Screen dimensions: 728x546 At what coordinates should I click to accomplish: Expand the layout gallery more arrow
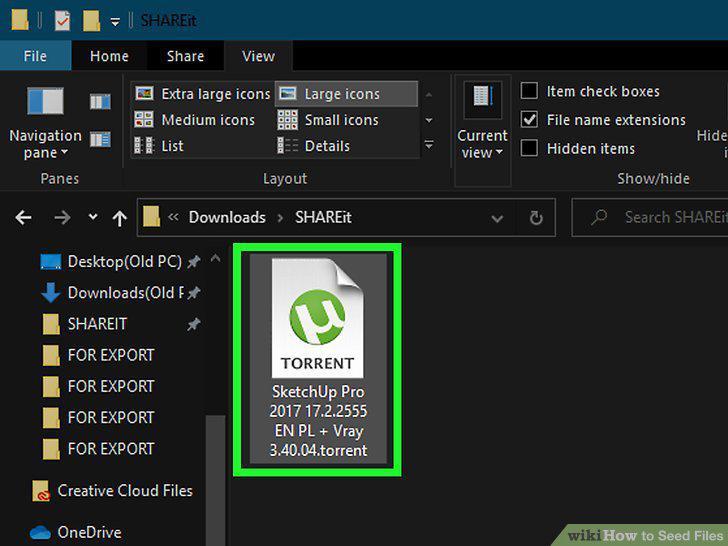(429, 145)
